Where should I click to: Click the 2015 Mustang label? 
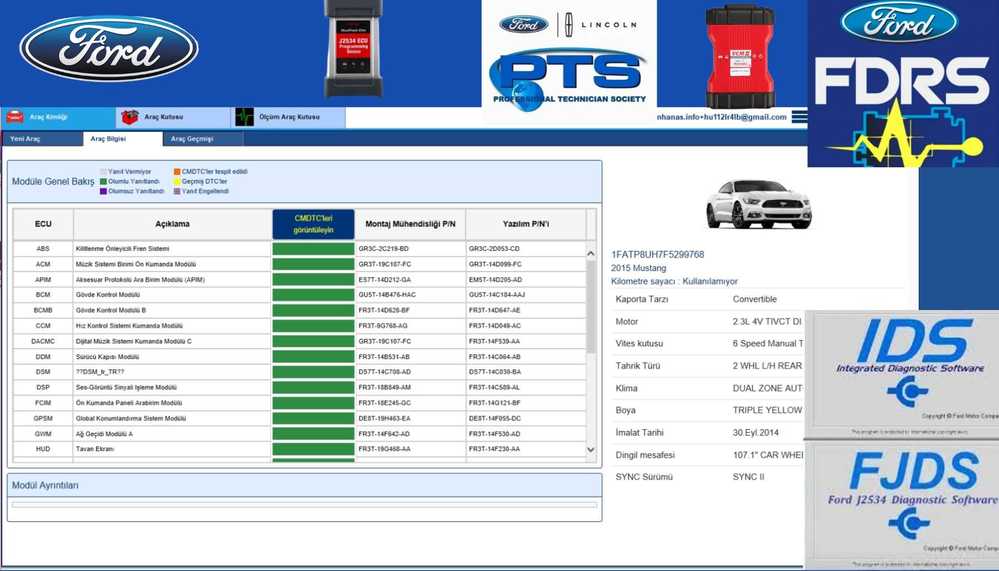tap(638, 268)
